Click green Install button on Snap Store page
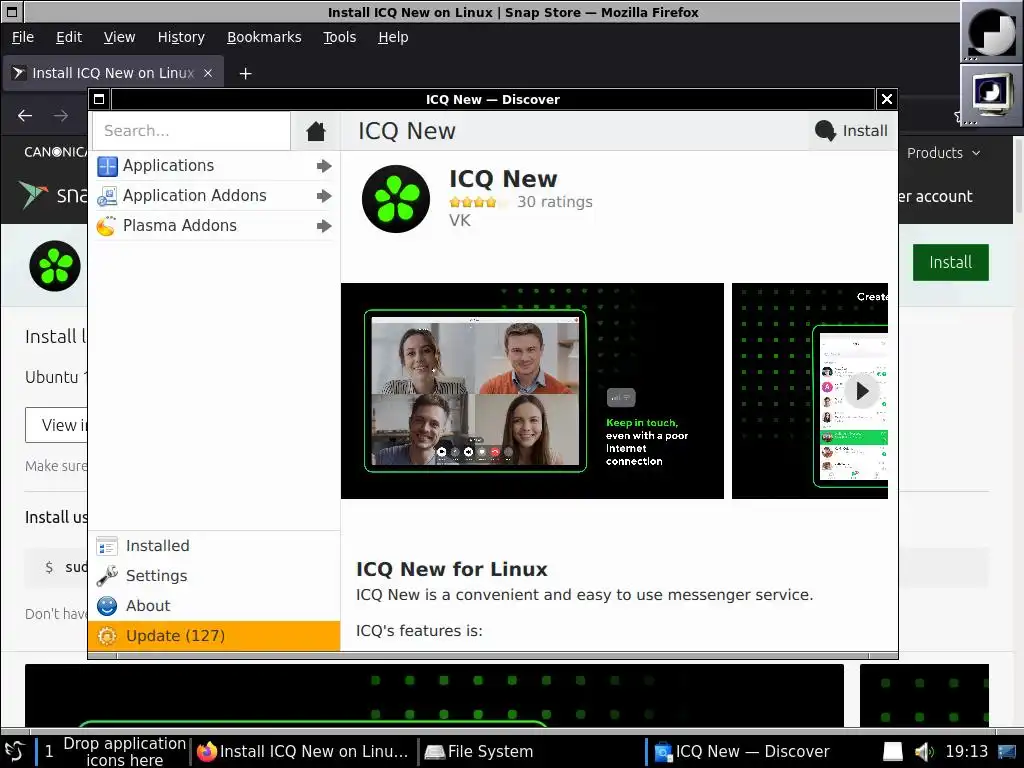Screen dimensions: 1024x768 (x=950, y=263)
